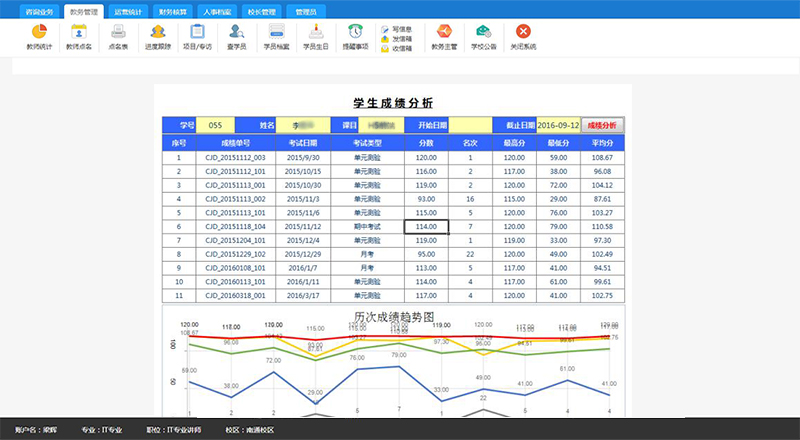The width and height of the screenshot is (800, 440).
Task: Open 进度跟踪 from the toolbar
Action: click(x=157, y=33)
